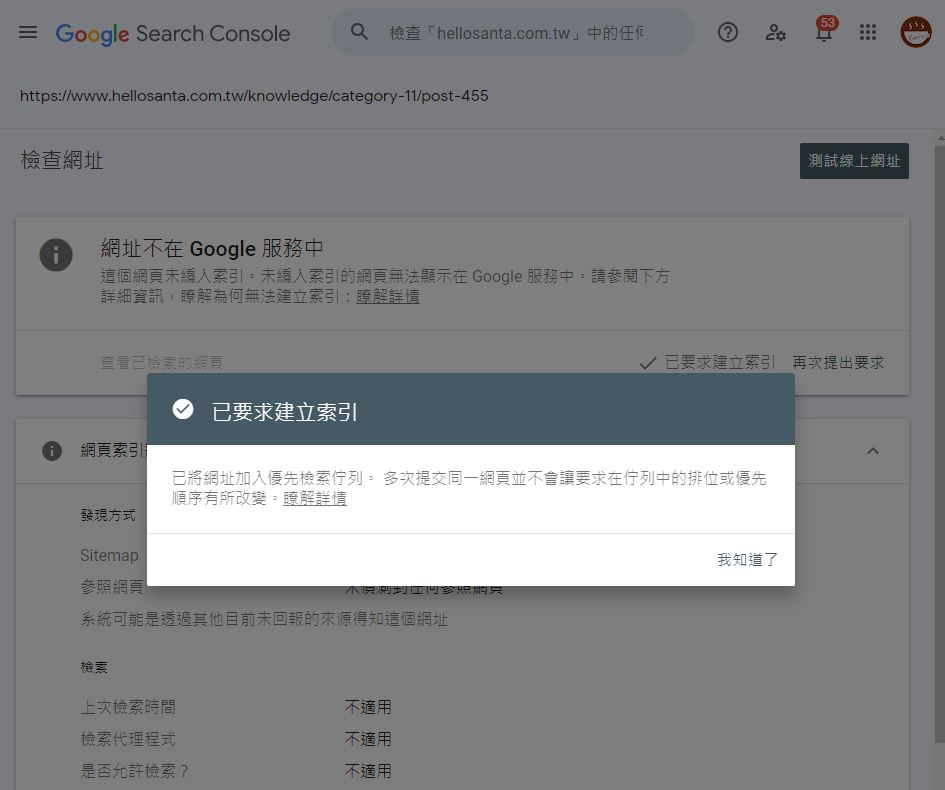
Task: Click the 系統可能是透過其他 note text
Action: [x=264, y=619]
